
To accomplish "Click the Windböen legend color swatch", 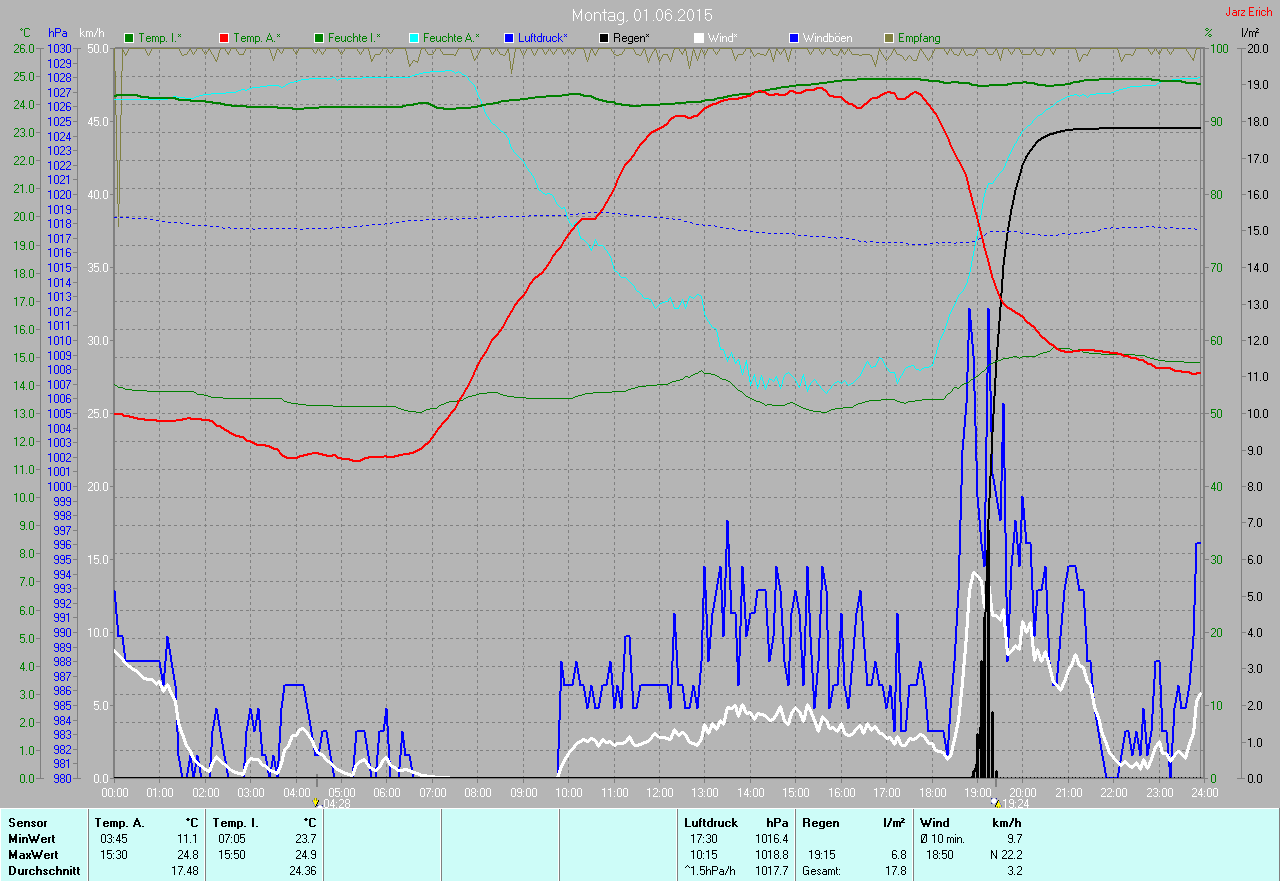I will pos(794,38).
